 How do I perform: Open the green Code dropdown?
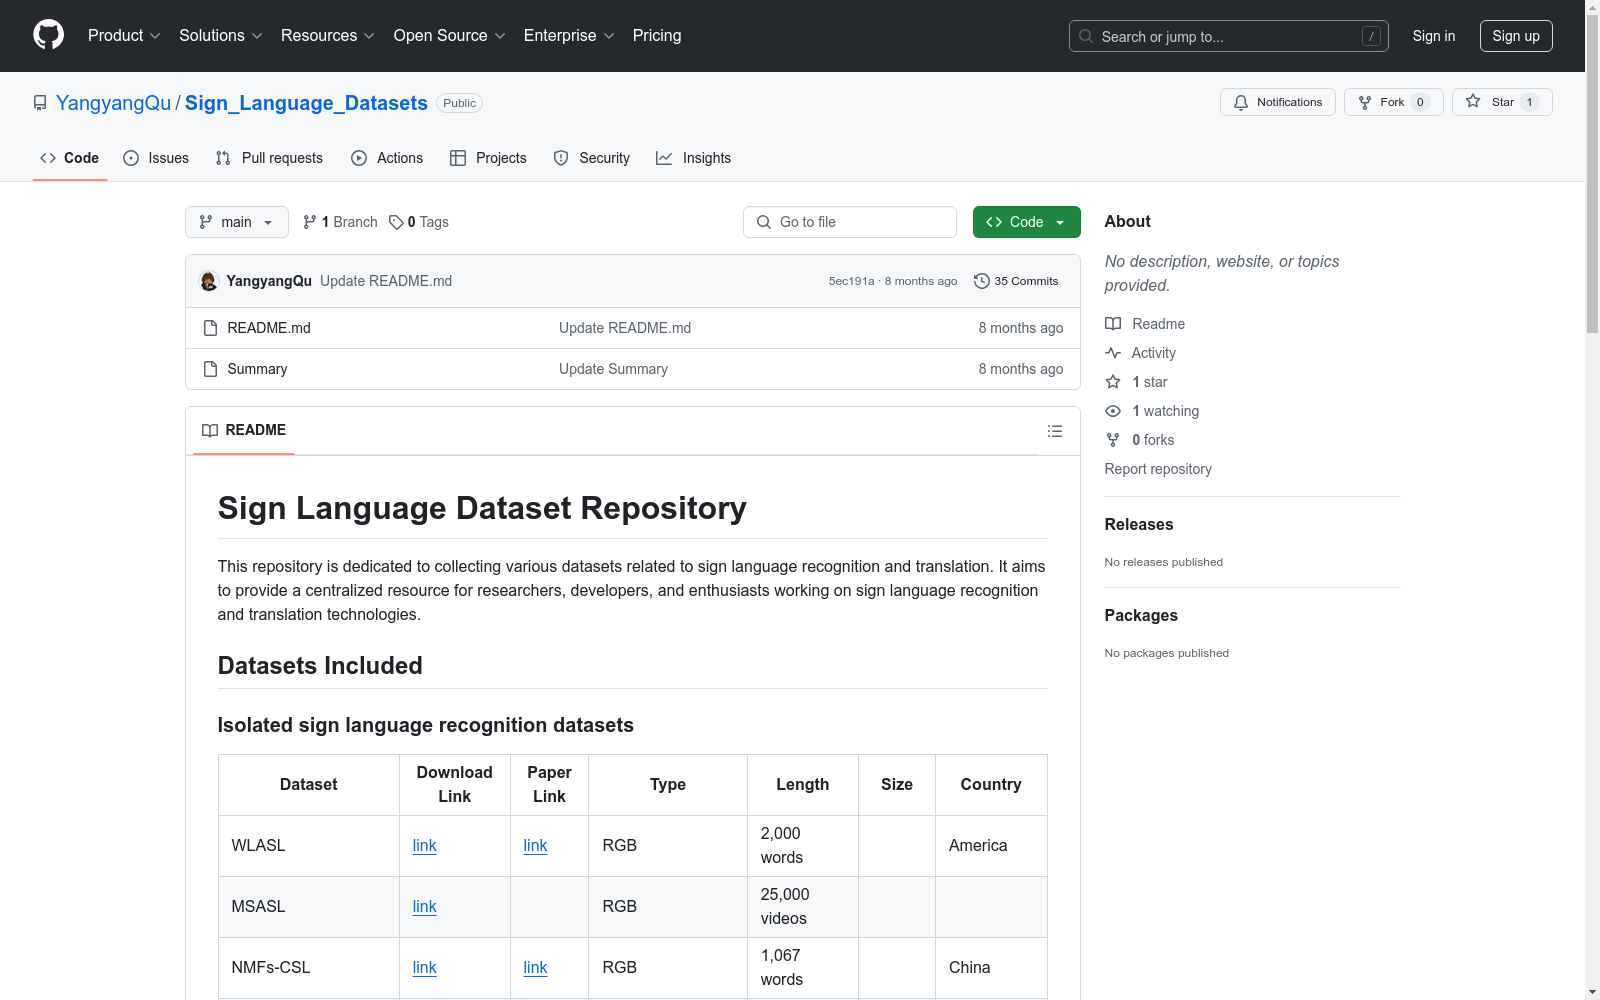pos(1026,222)
